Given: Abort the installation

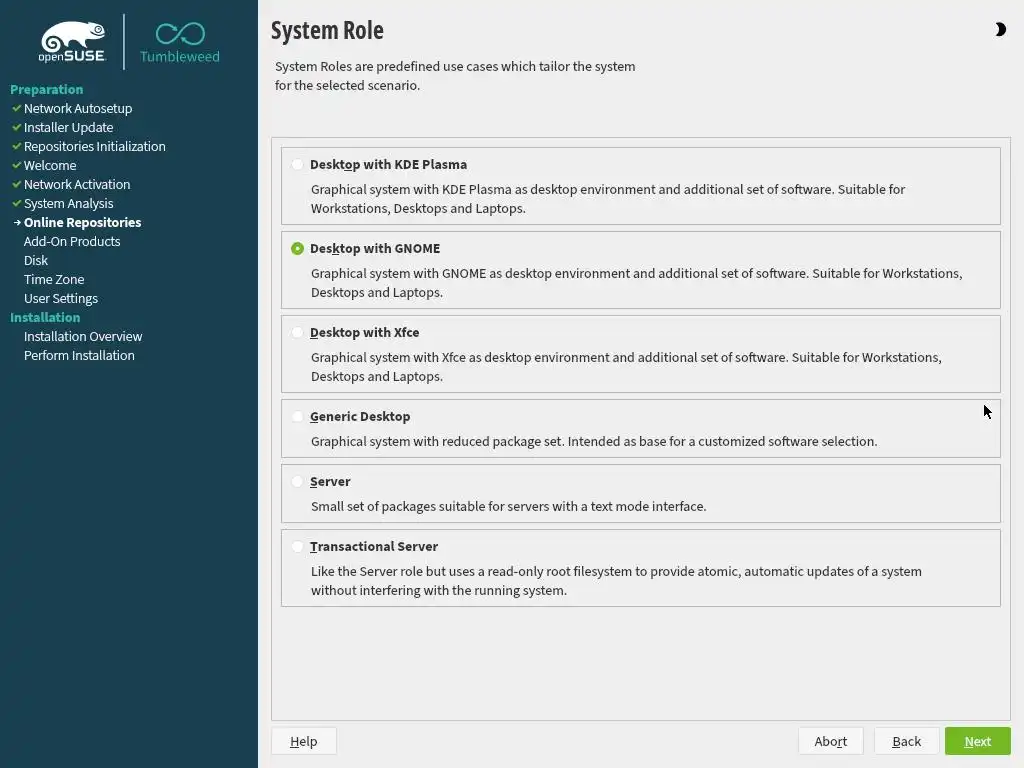Looking at the screenshot, I should point(830,741).
